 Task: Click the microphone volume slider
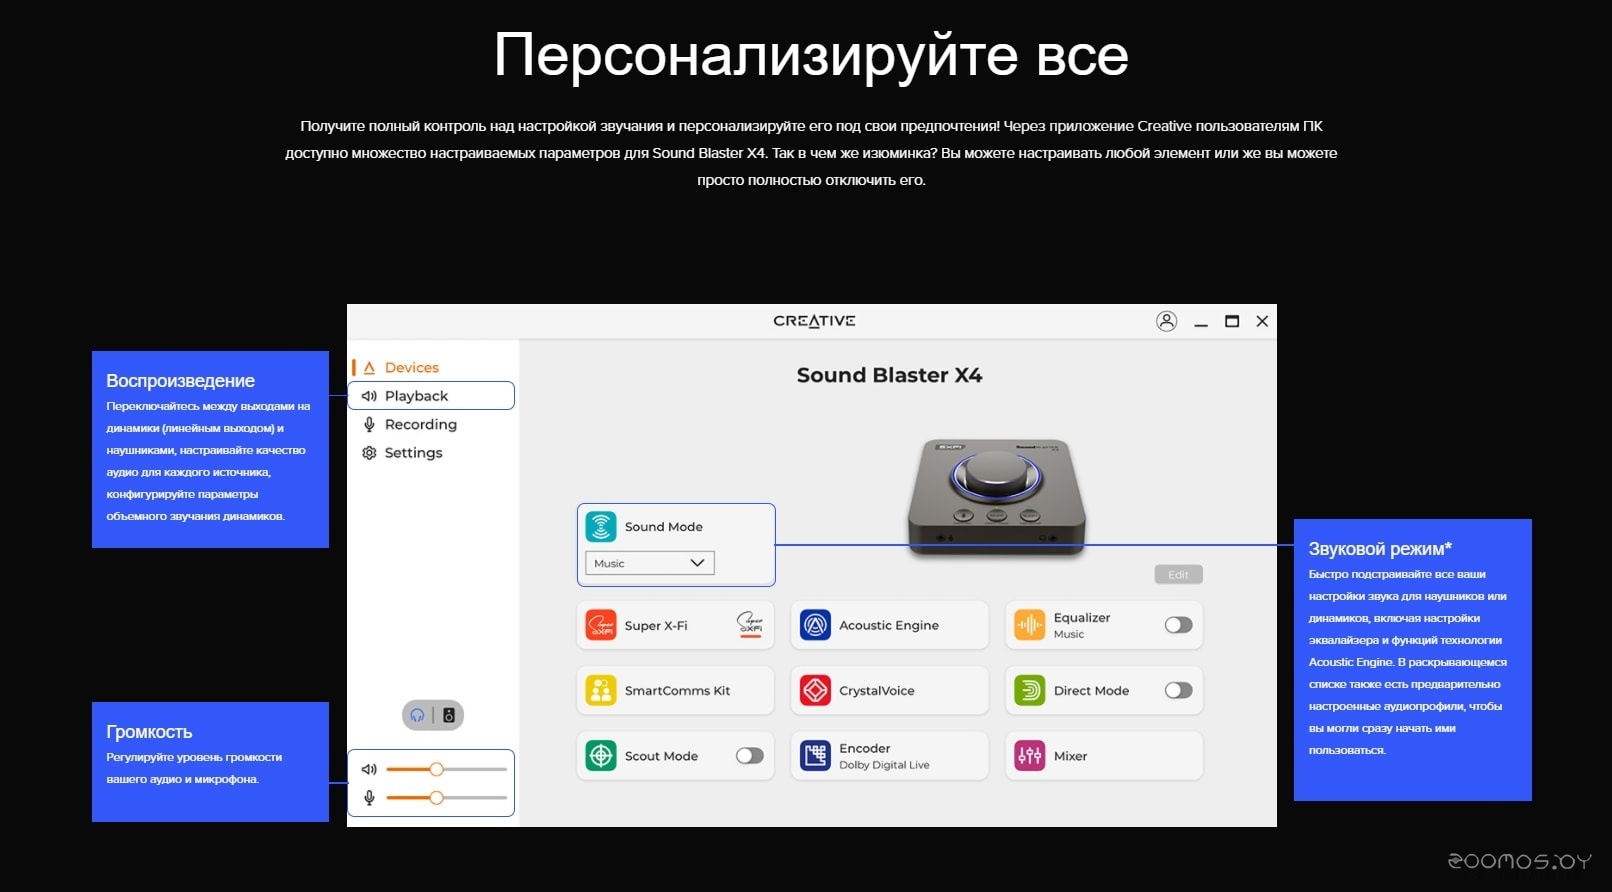coord(446,797)
